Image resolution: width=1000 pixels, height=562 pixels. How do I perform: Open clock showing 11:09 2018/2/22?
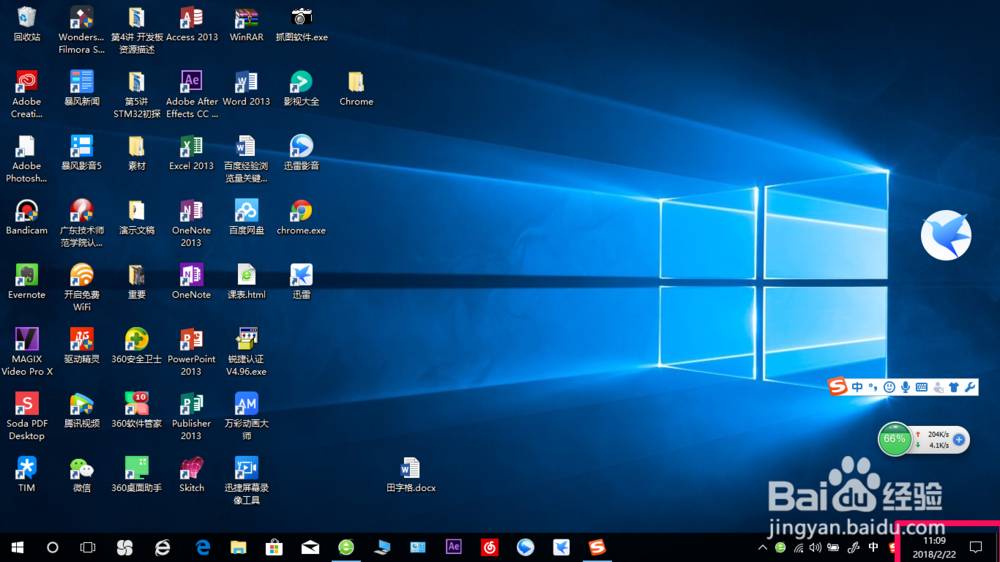click(934, 547)
